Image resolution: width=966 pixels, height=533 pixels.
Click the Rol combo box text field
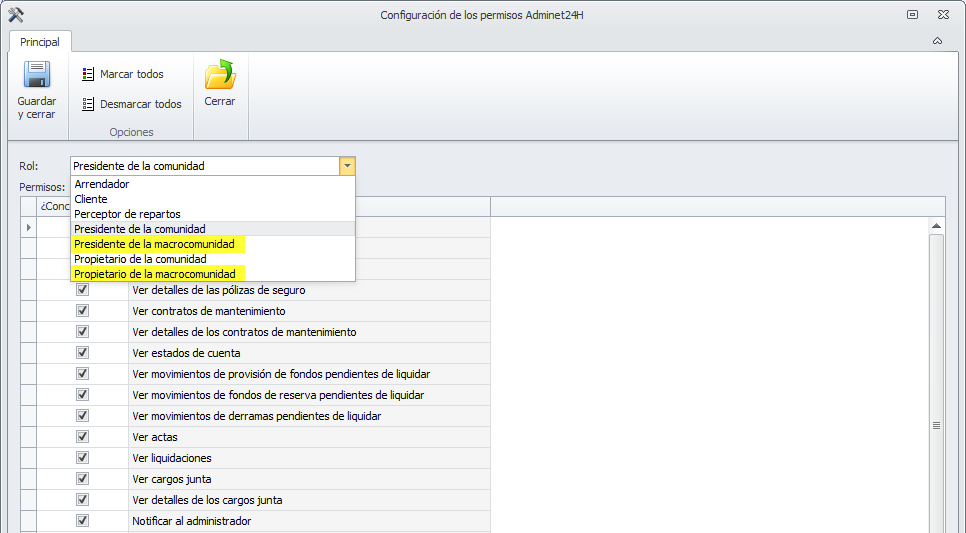(x=205, y=166)
